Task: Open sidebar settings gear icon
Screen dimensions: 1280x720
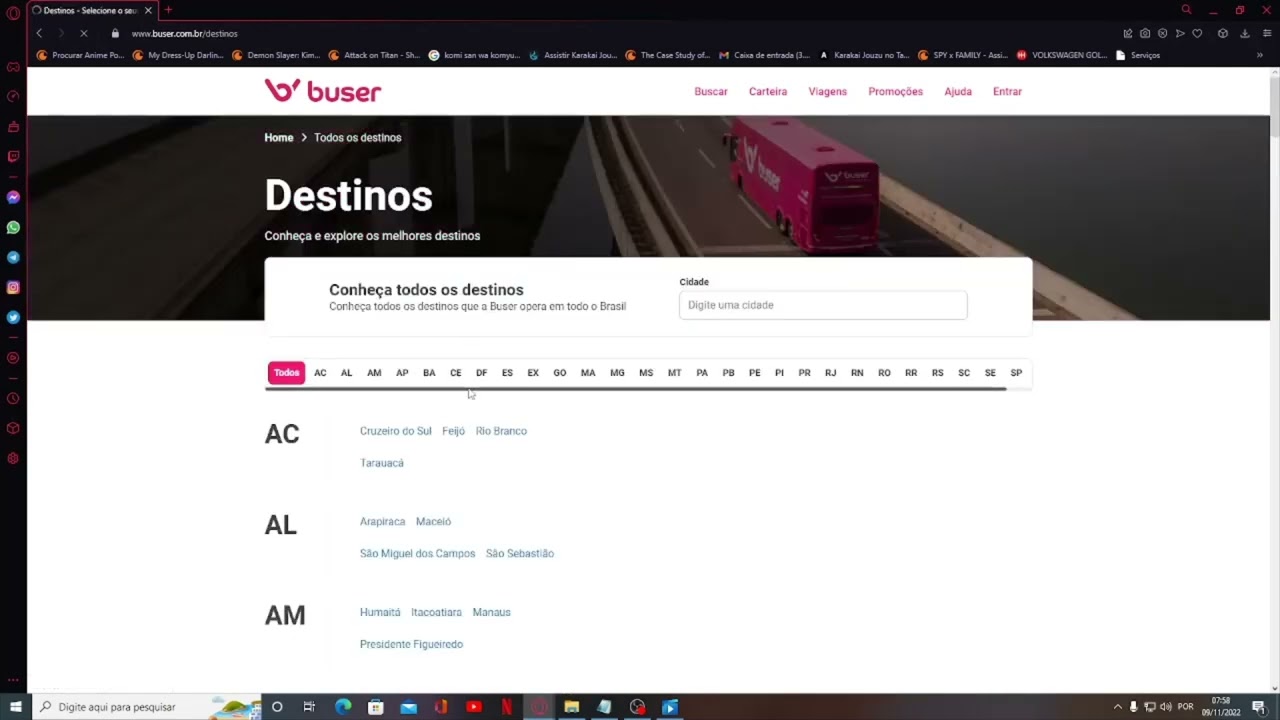Action: [x=13, y=458]
